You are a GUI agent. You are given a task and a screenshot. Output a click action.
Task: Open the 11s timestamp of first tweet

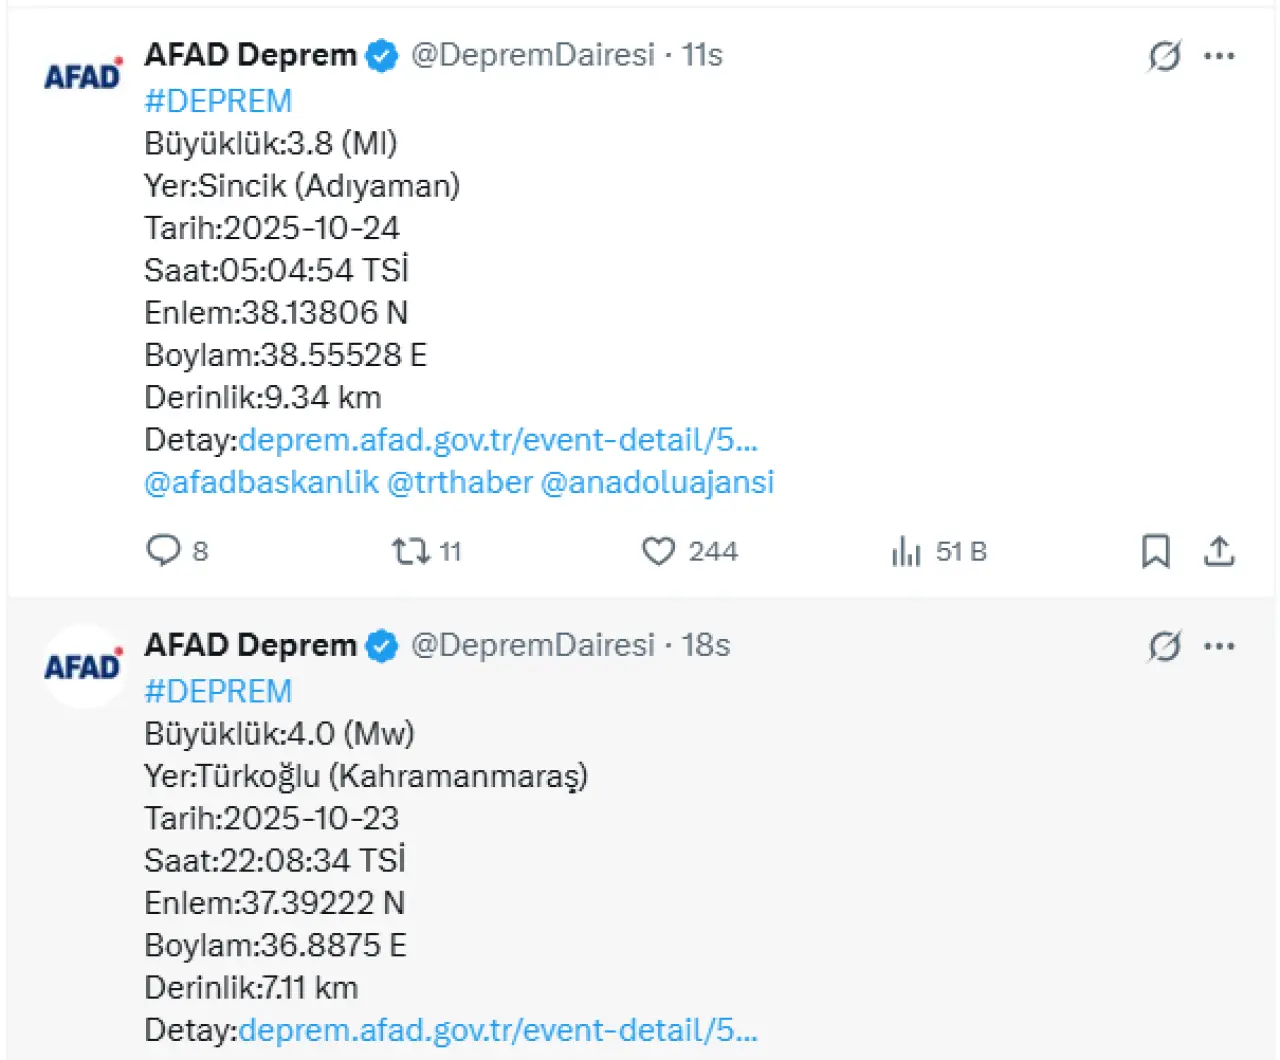click(x=702, y=55)
